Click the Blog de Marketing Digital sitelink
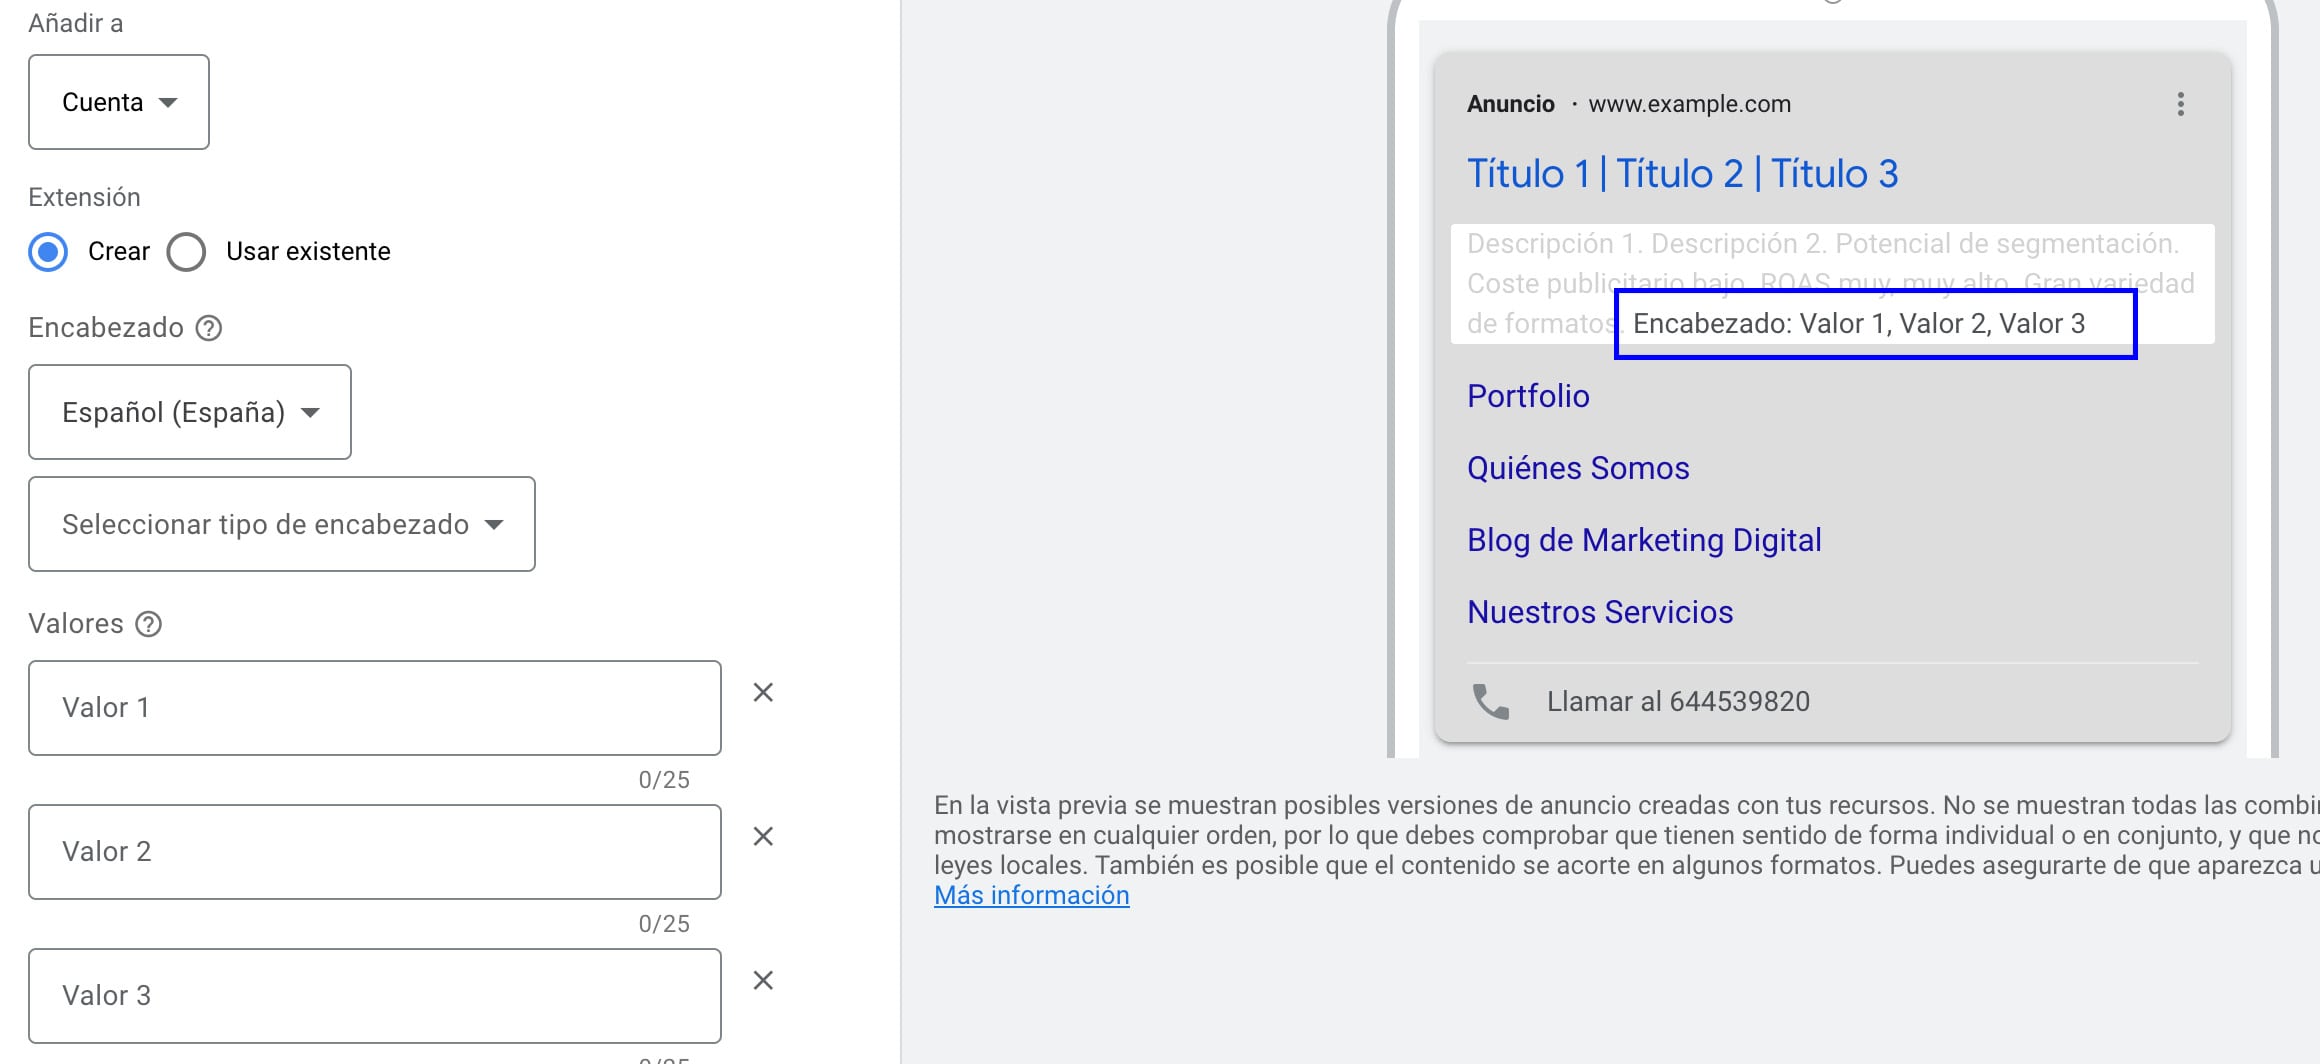Image resolution: width=2320 pixels, height=1064 pixels. click(x=1644, y=540)
